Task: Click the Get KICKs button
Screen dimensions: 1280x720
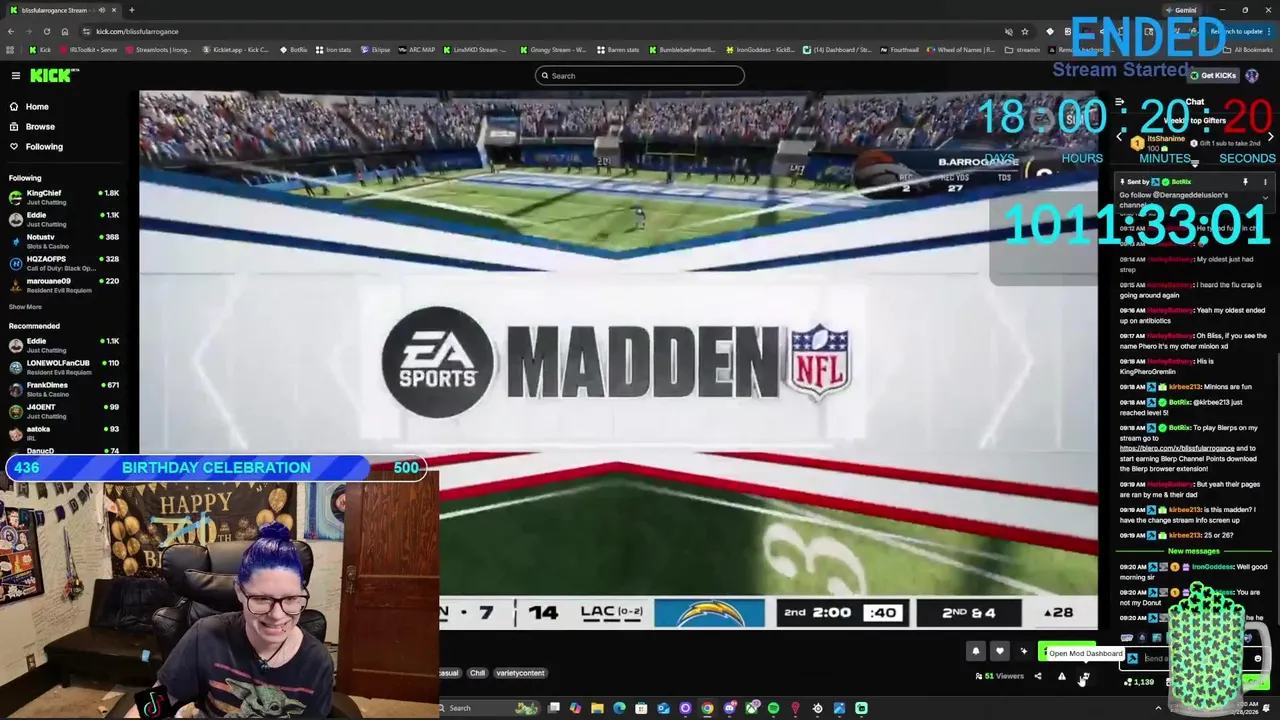Action: 1213,75
